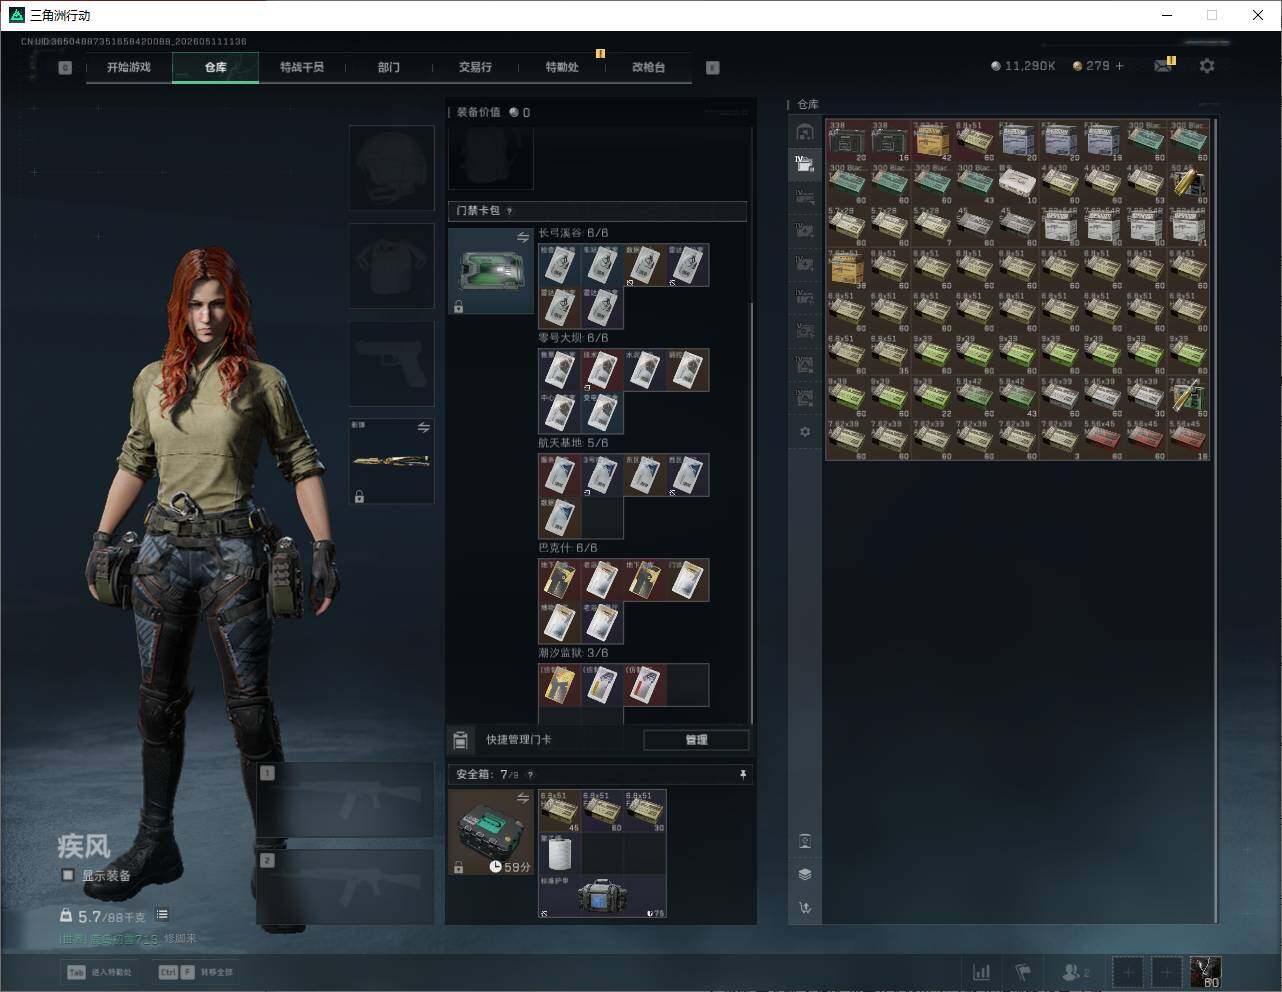Click the lock icon on 门禁卡包 case

pyautogui.click(x=458, y=307)
